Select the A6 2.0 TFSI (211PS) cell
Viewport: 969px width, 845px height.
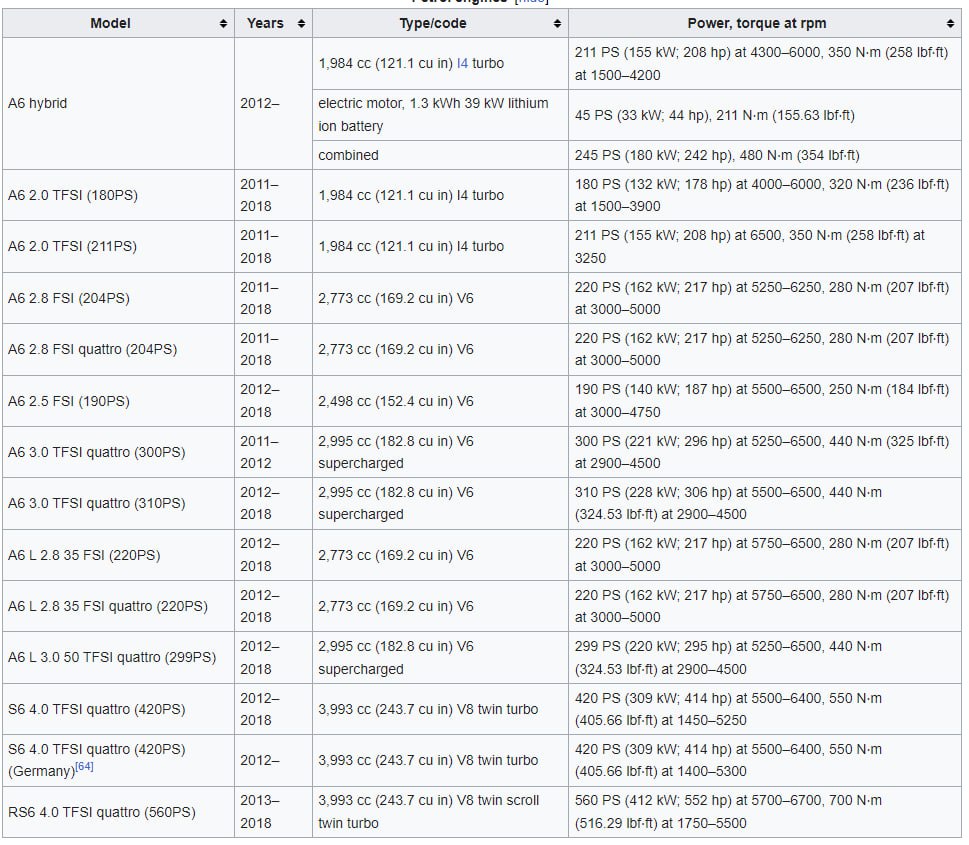118,246
